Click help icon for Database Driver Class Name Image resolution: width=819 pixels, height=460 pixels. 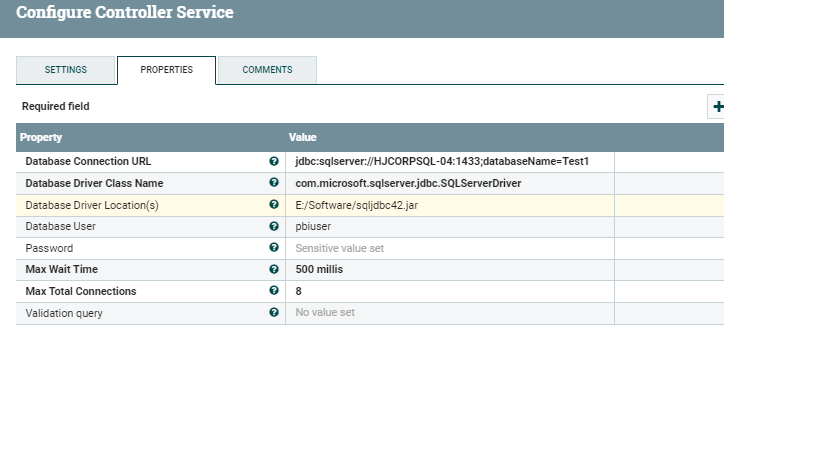coord(274,183)
